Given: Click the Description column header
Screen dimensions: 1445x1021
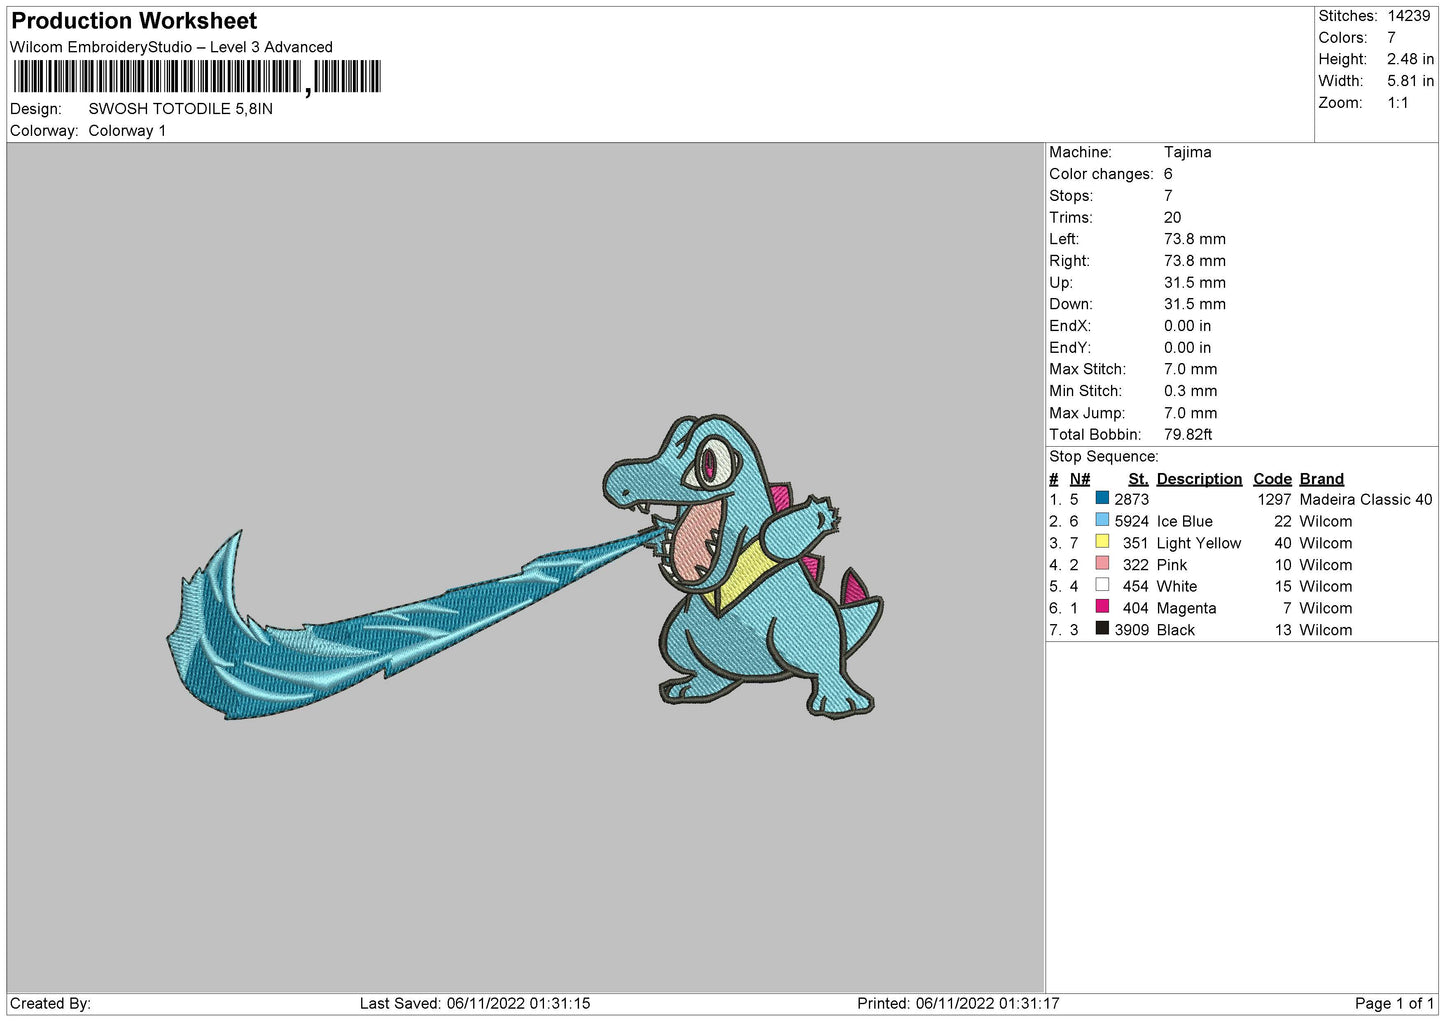Looking at the screenshot, I should [1198, 479].
